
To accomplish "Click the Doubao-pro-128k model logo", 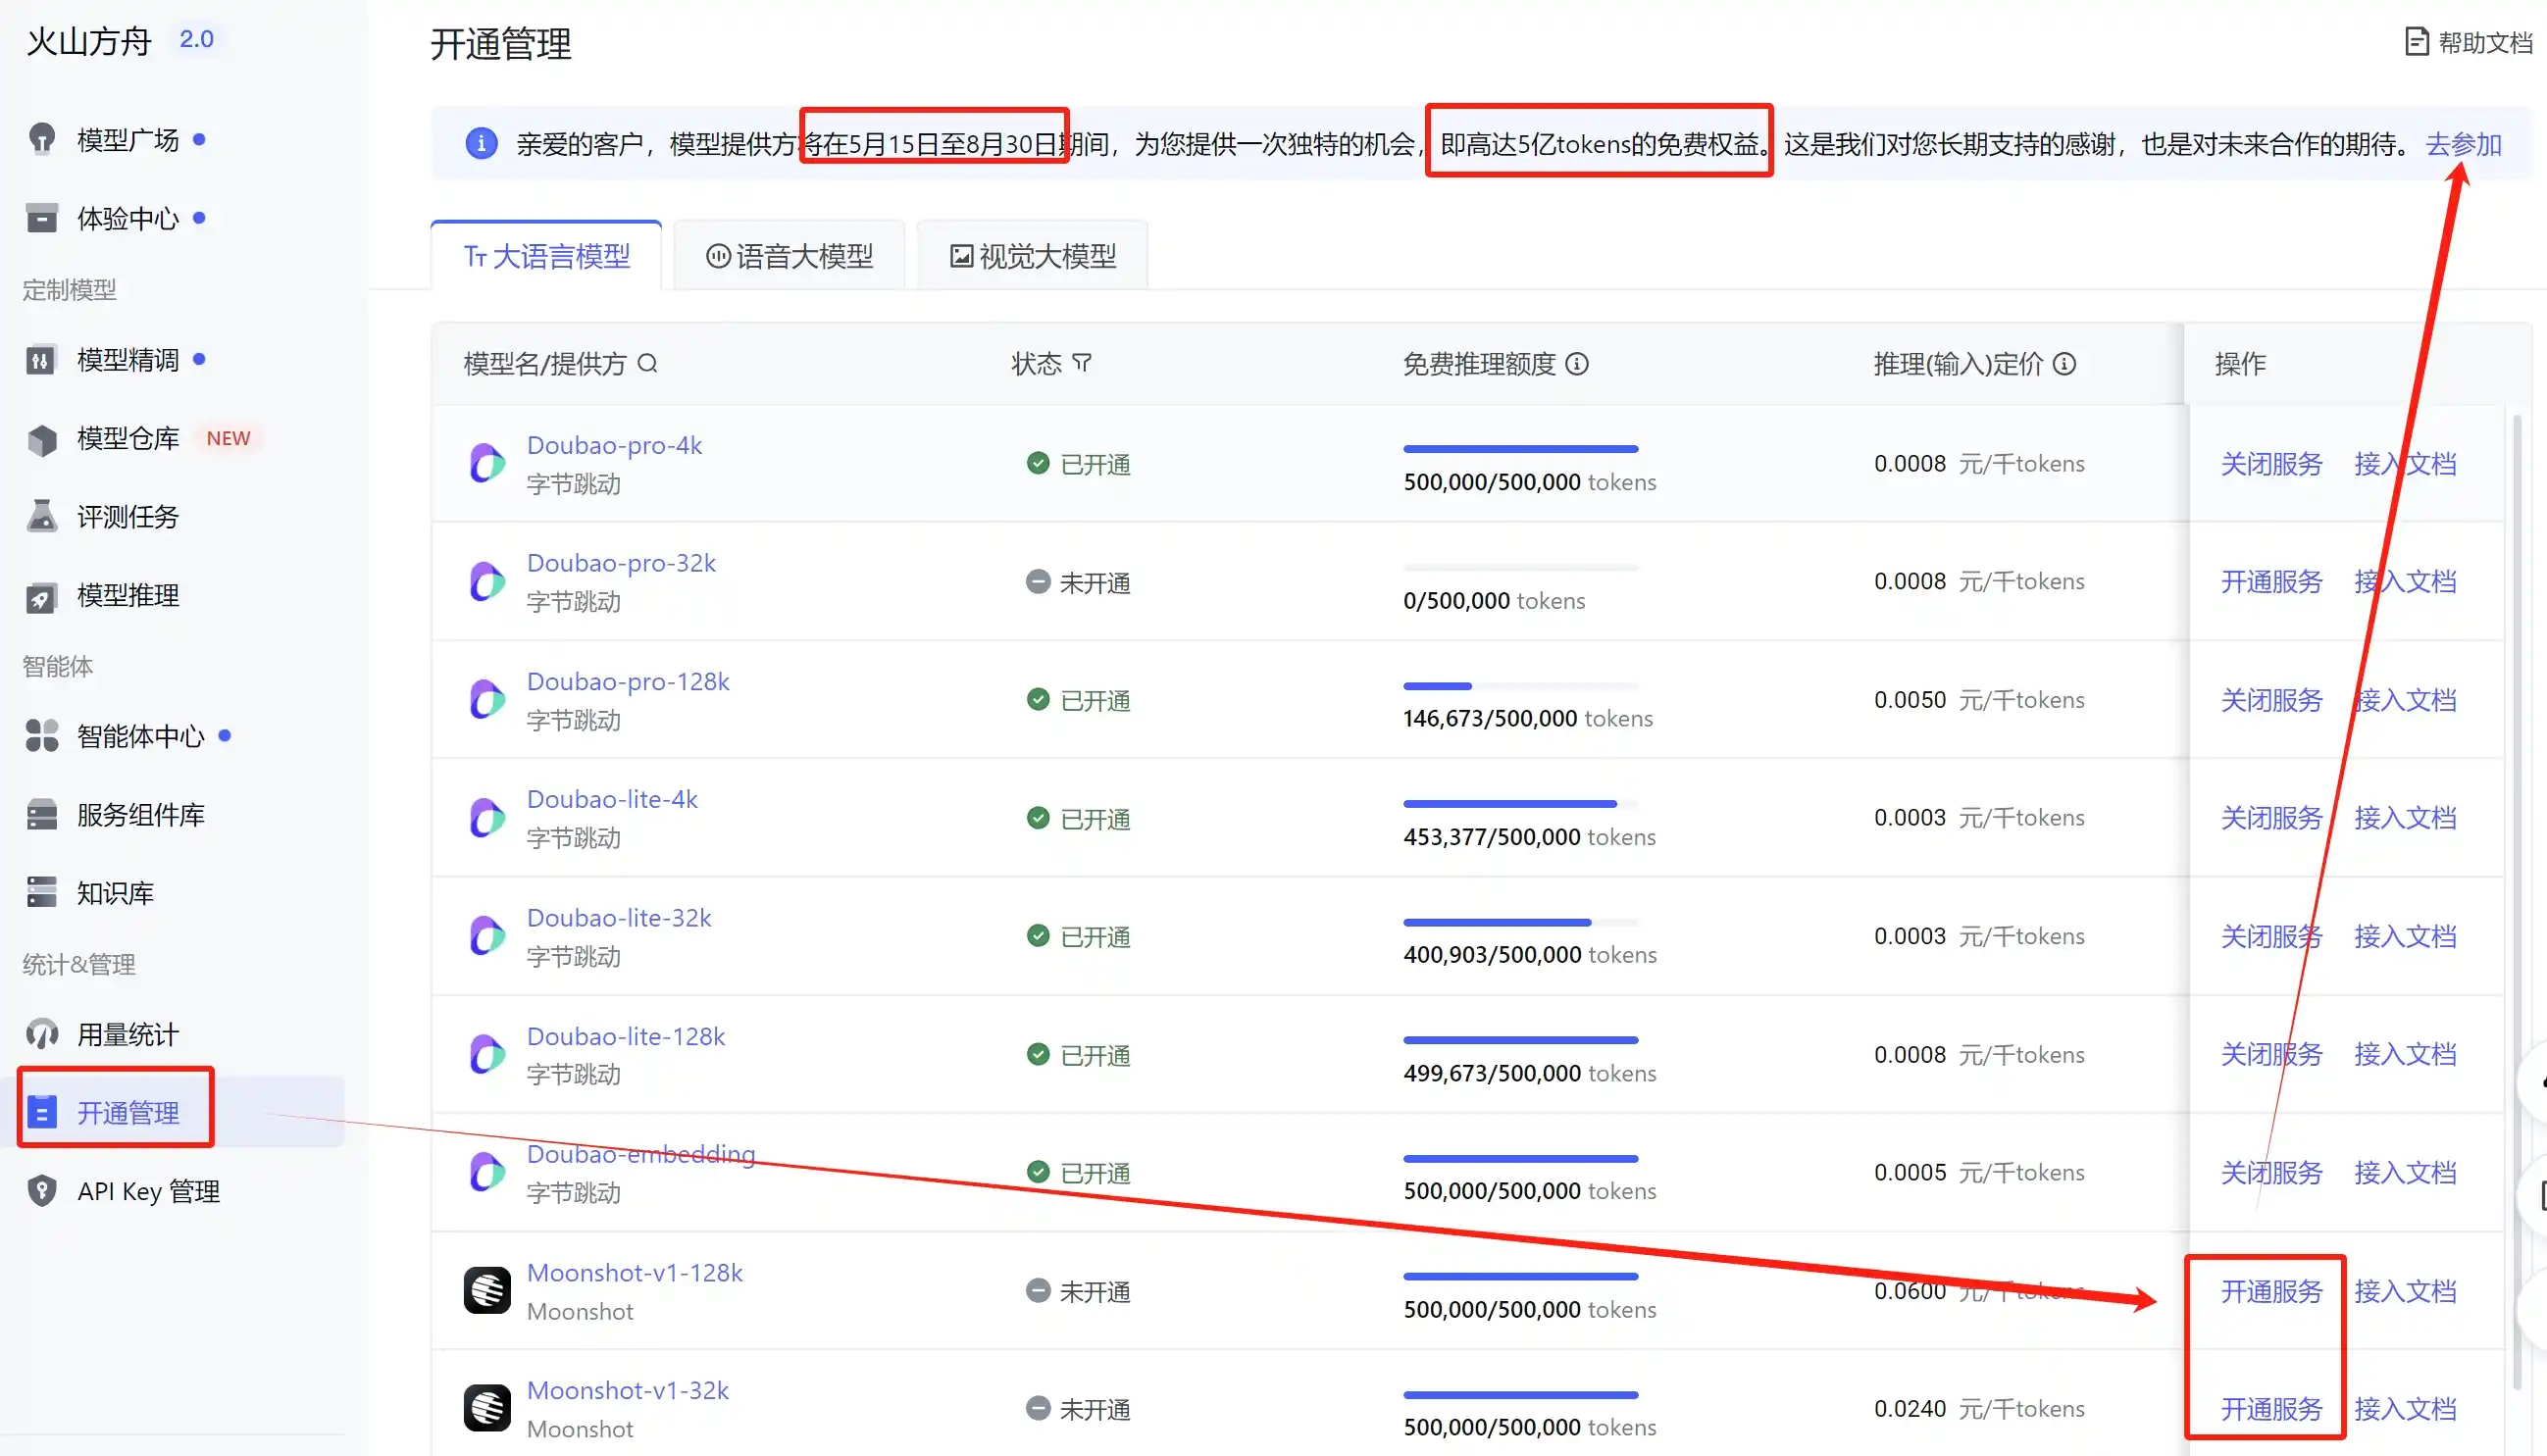I will pyautogui.click(x=488, y=700).
